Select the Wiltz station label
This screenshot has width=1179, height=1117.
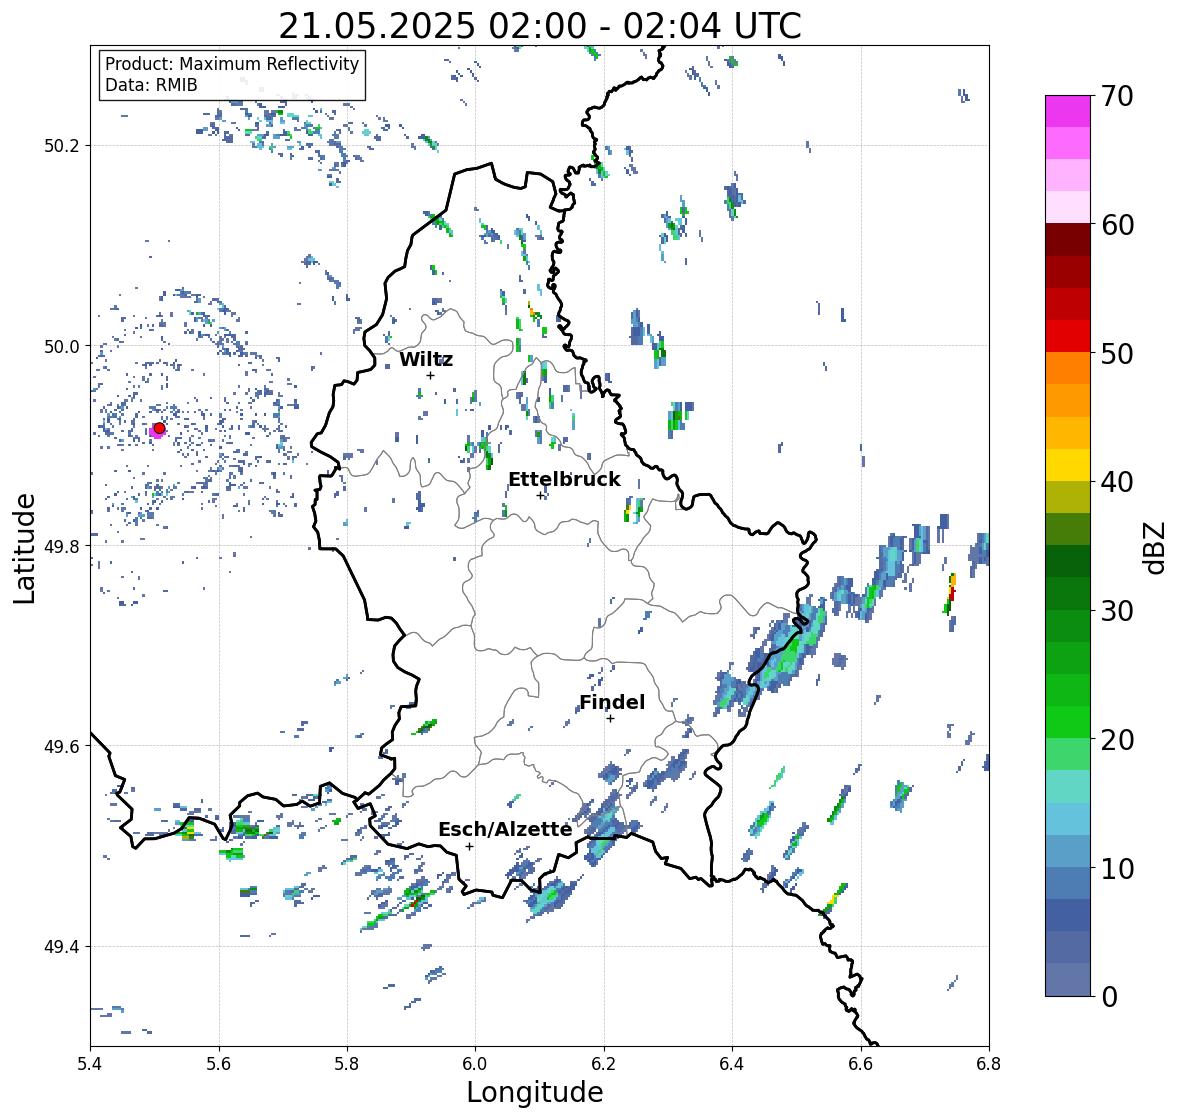pyautogui.click(x=426, y=359)
